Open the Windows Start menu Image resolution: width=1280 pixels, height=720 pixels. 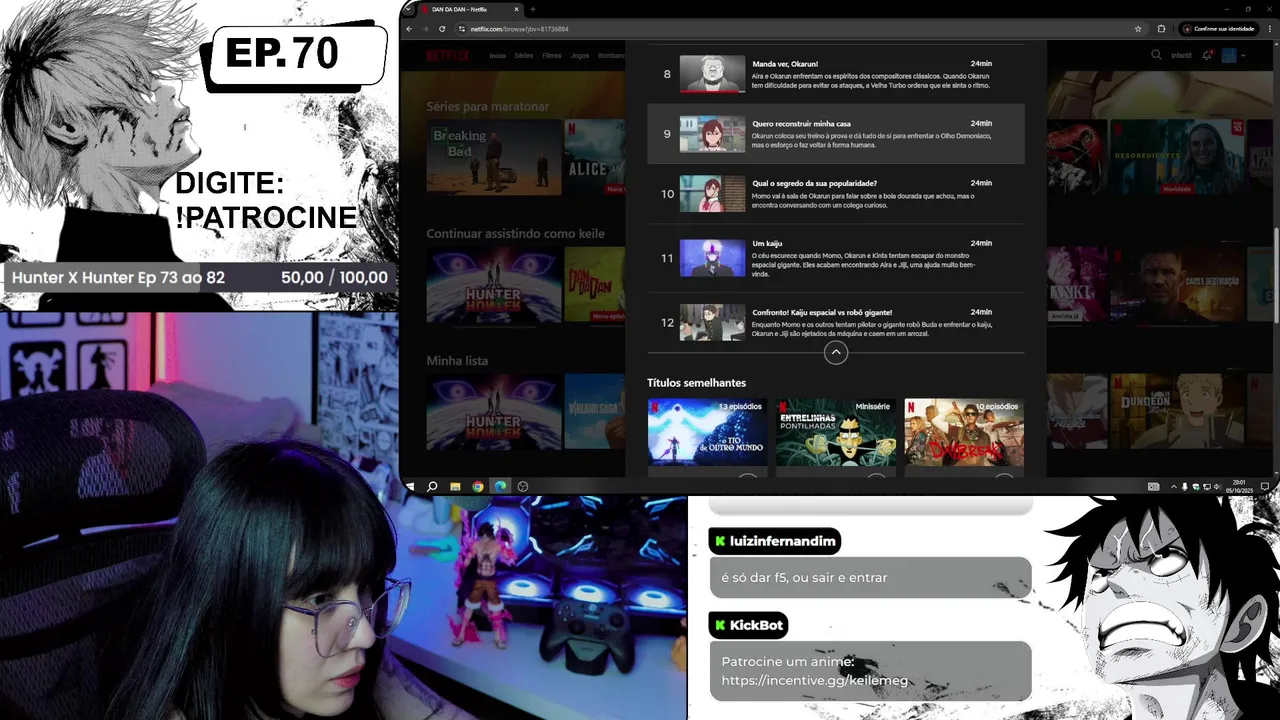[x=409, y=486]
